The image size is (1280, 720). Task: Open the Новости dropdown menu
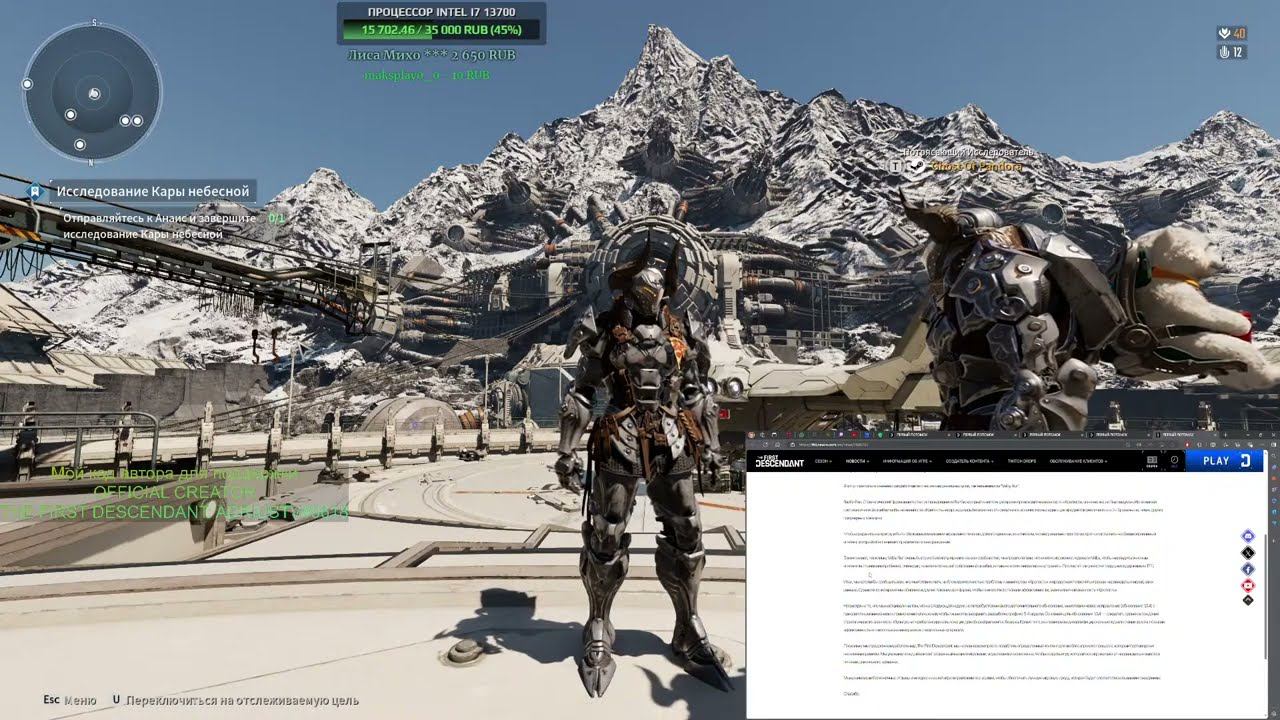857,461
